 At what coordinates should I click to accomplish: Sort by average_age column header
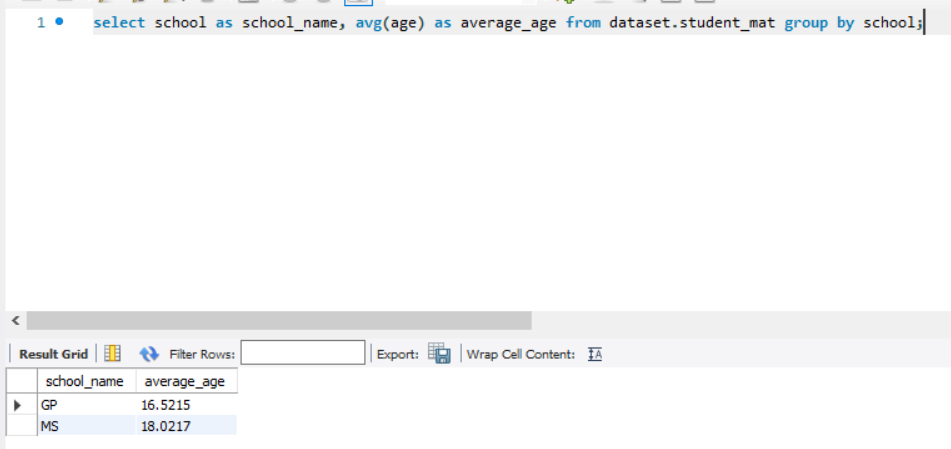click(x=186, y=382)
